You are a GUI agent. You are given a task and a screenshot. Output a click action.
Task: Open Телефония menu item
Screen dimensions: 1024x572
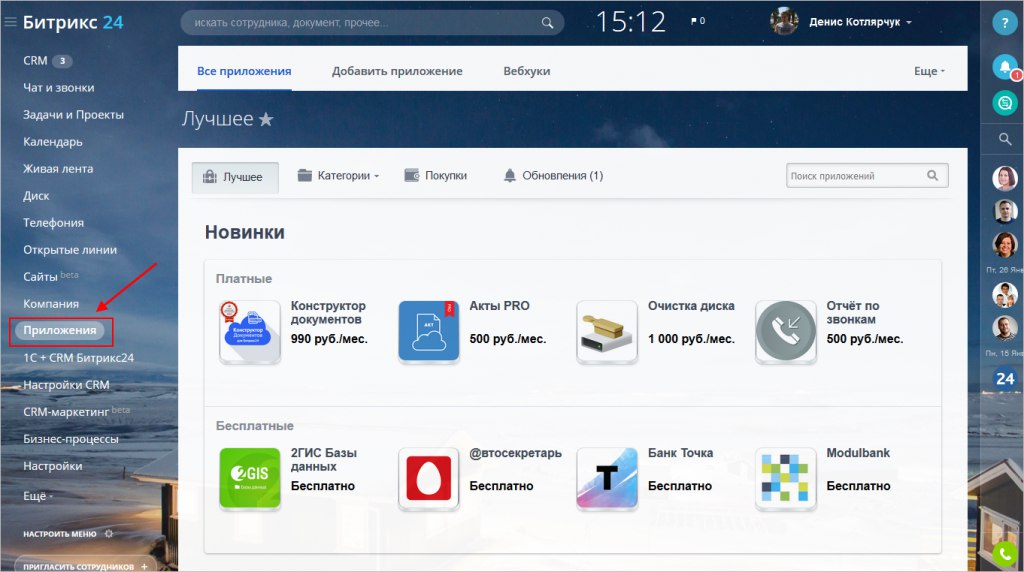click(54, 223)
